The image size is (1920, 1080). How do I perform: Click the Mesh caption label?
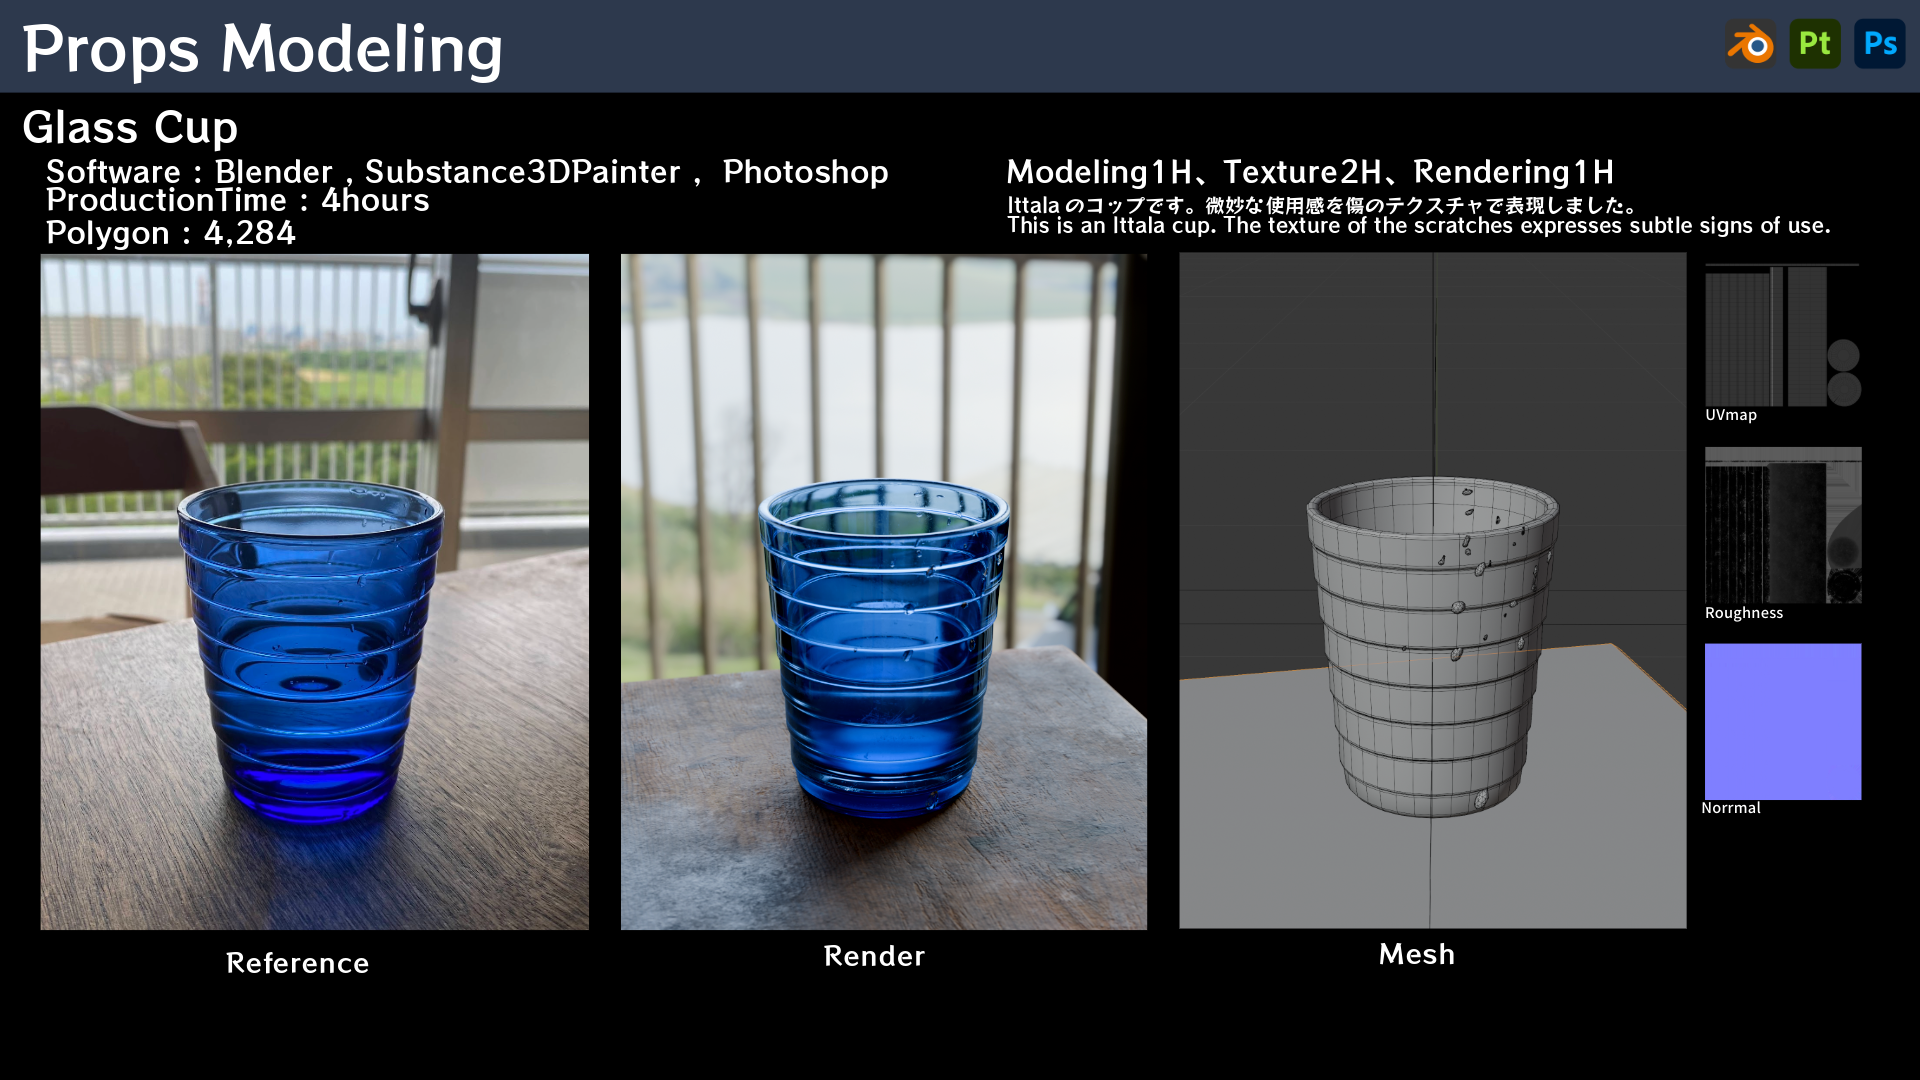1416,954
